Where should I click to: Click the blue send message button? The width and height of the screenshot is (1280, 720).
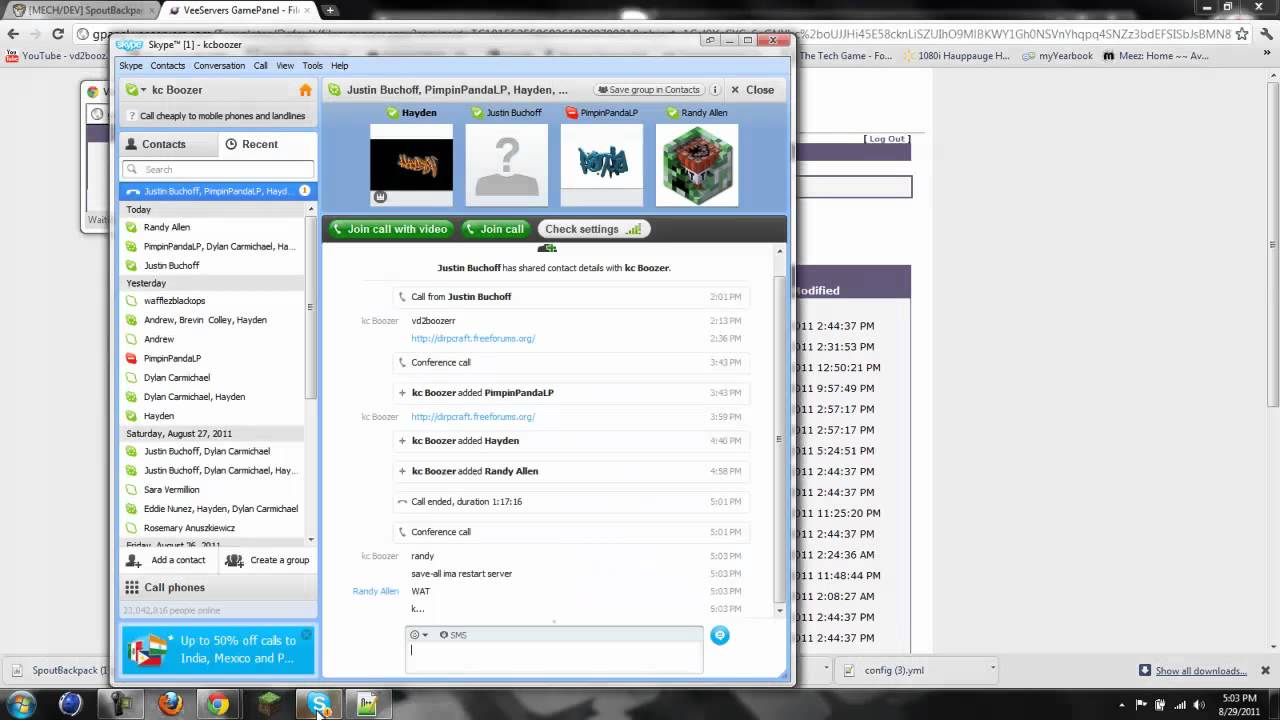click(720, 635)
